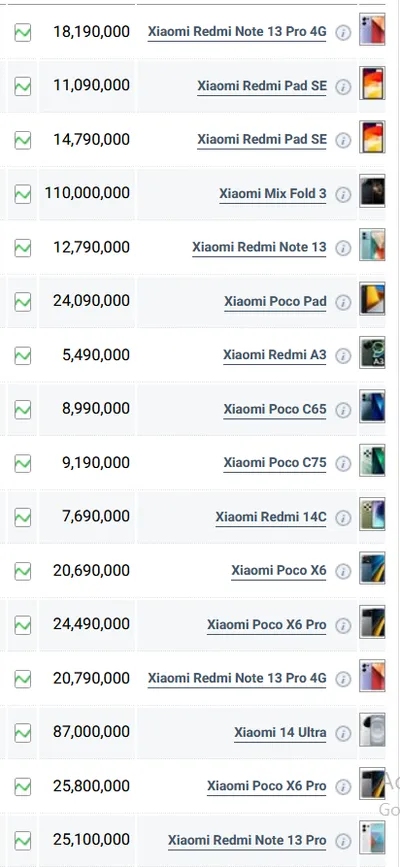Open info icon beside Xiaomi Redmi 14C
The width and height of the screenshot is (400, 867).
click(343, 518)
